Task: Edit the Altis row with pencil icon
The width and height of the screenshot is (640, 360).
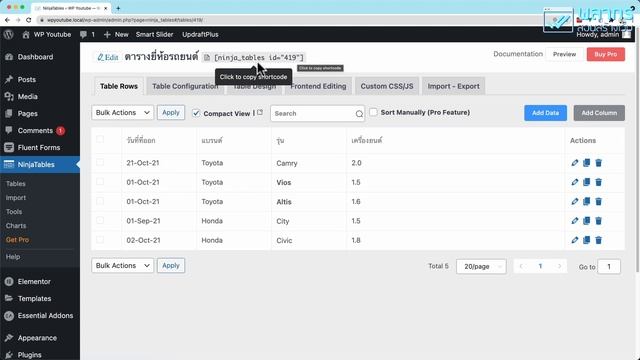Action: tap(575, 201)
